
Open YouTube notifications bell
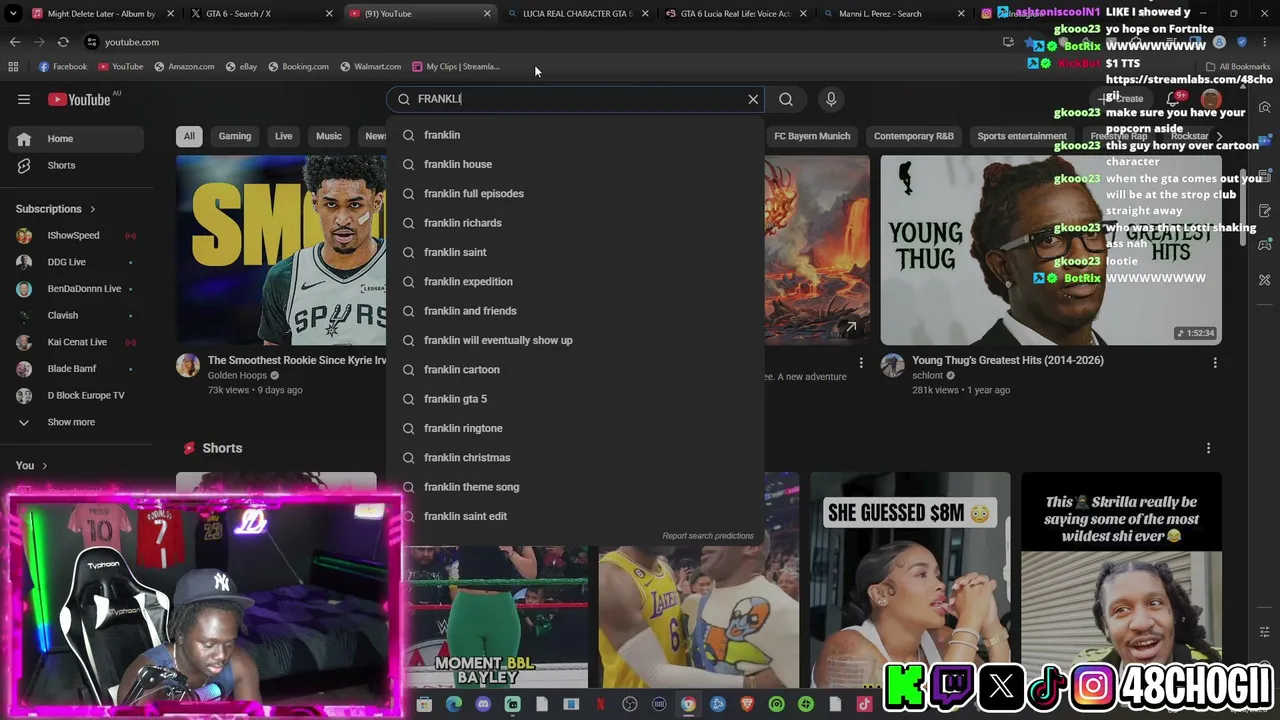1173,99
